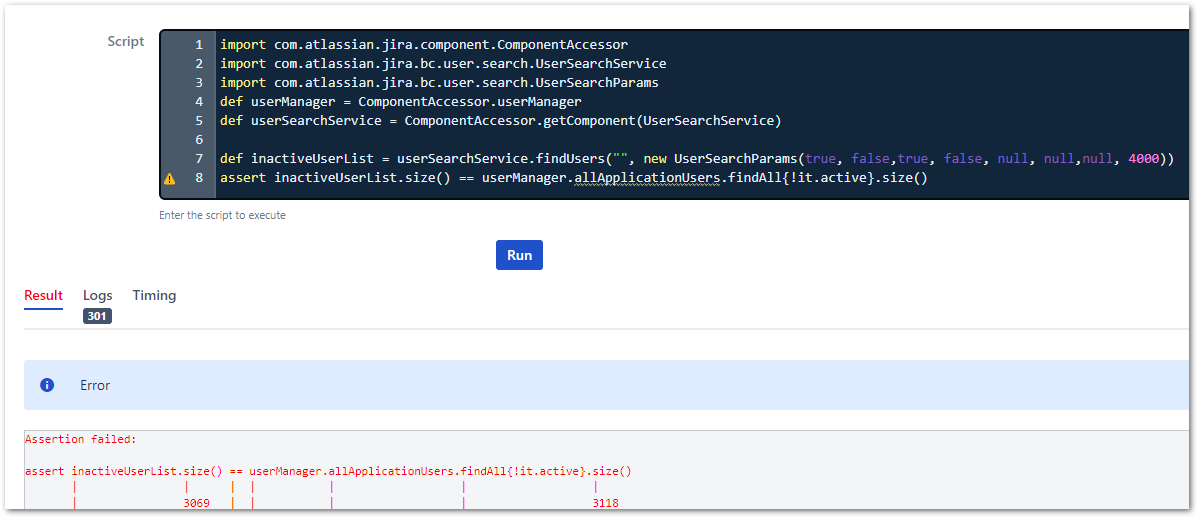Click the UserSearchService import line
Image resolution: width=1198 pixels, height=518 pixels.
coord(443,63)
